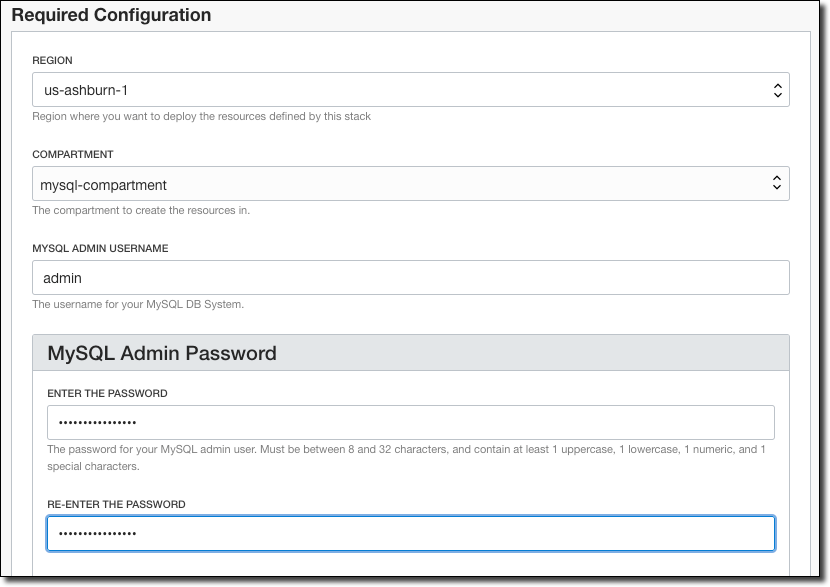Click the MYSQL ADMIN USERNAME label

coord(100,248)
